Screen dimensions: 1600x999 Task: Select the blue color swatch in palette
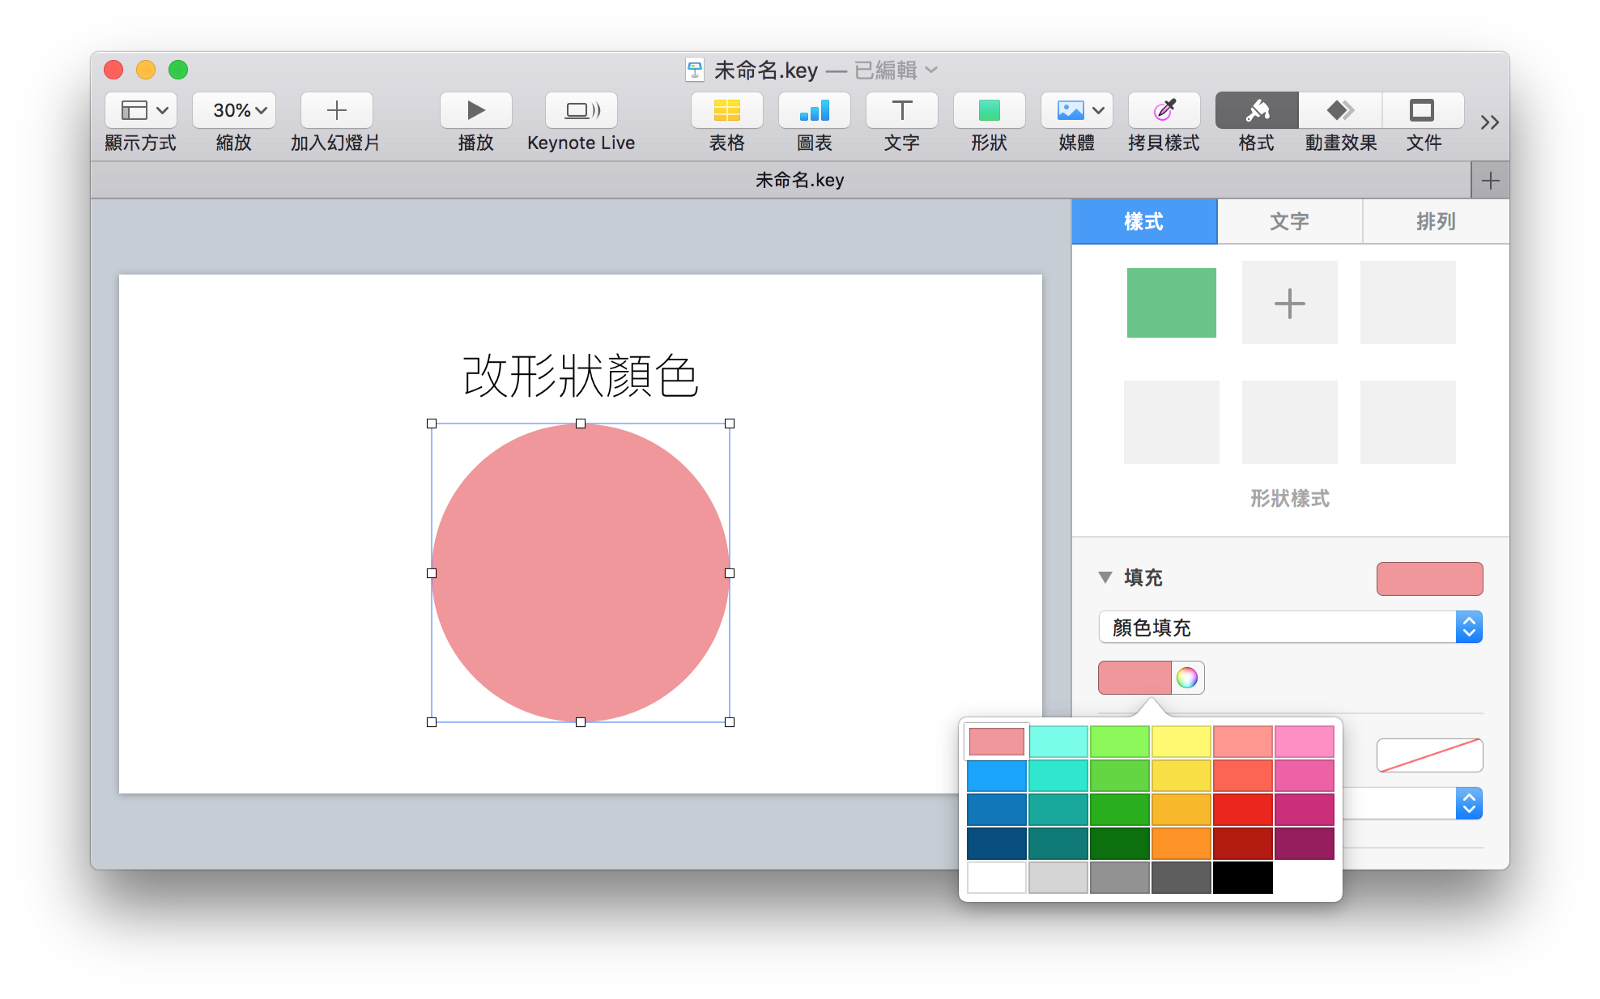point(995,775)
